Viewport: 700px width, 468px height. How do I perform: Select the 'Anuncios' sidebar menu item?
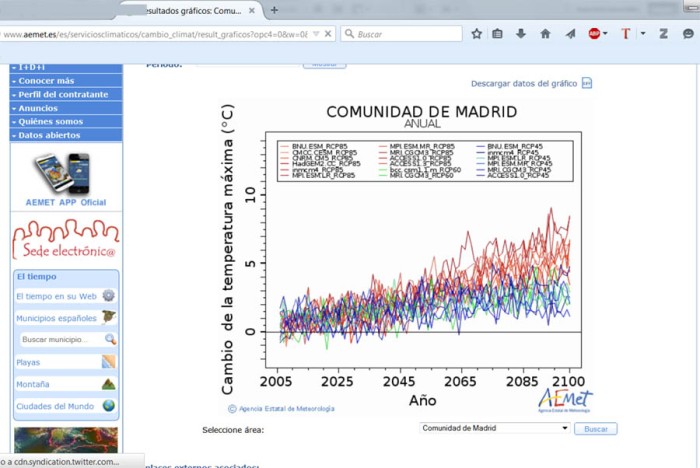[x=66, y=108]
